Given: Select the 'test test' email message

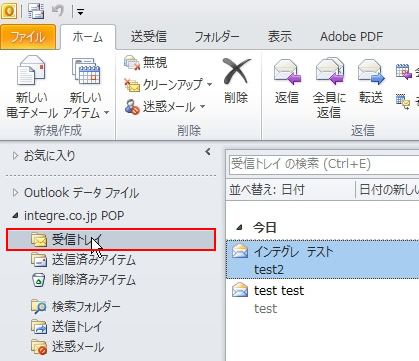Looking at the screenshot, I should 322,299.
